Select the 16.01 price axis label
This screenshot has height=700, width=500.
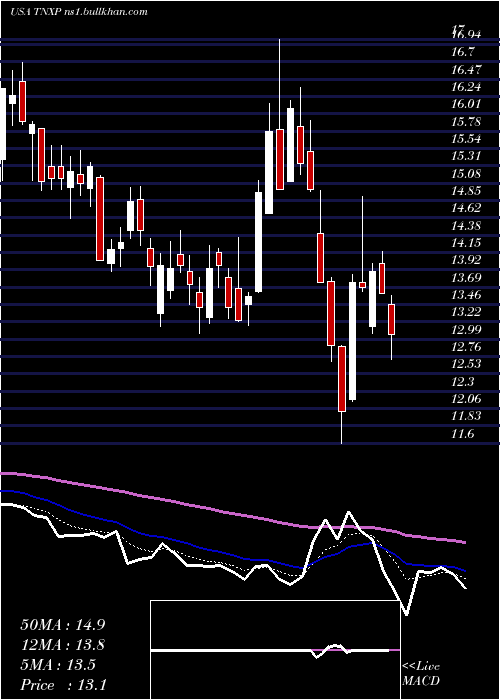pos(467,104)
